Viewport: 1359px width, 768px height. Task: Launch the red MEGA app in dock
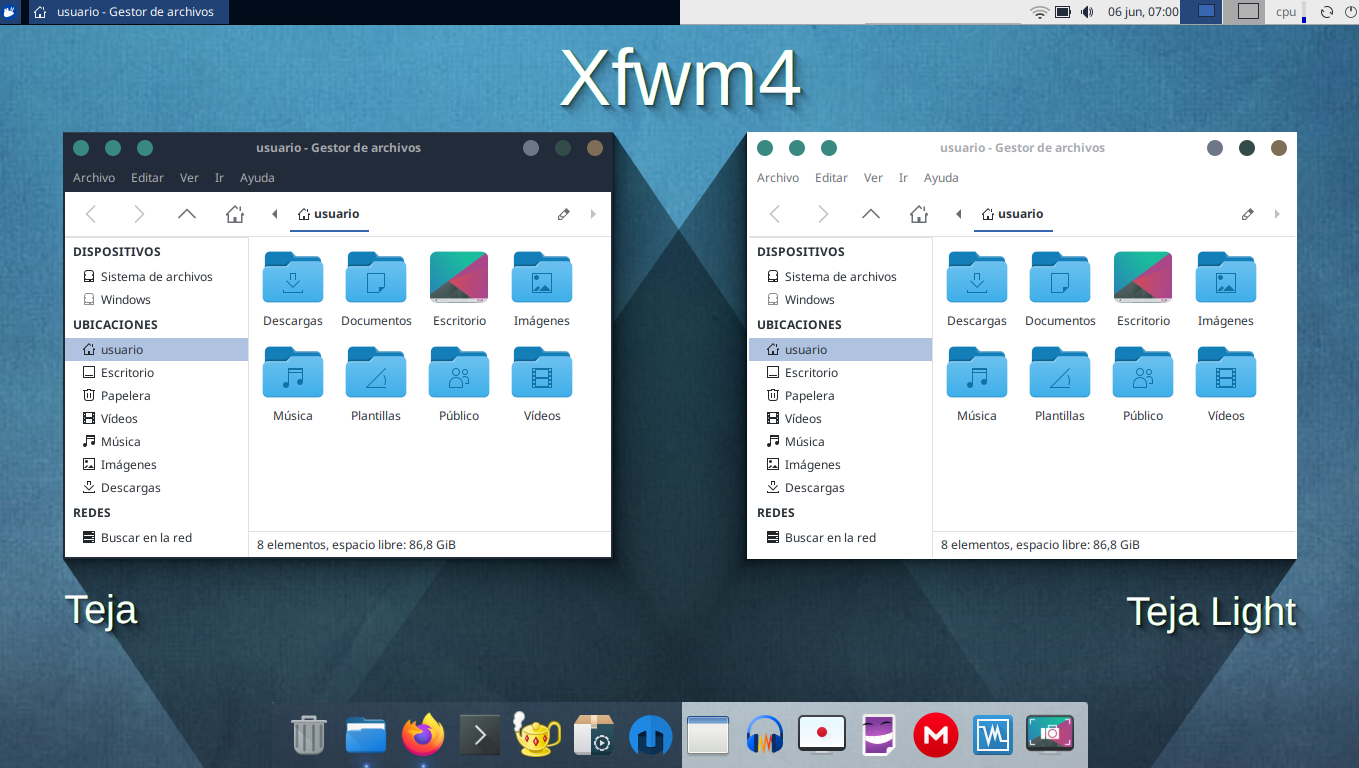click(x=936, y=736)
